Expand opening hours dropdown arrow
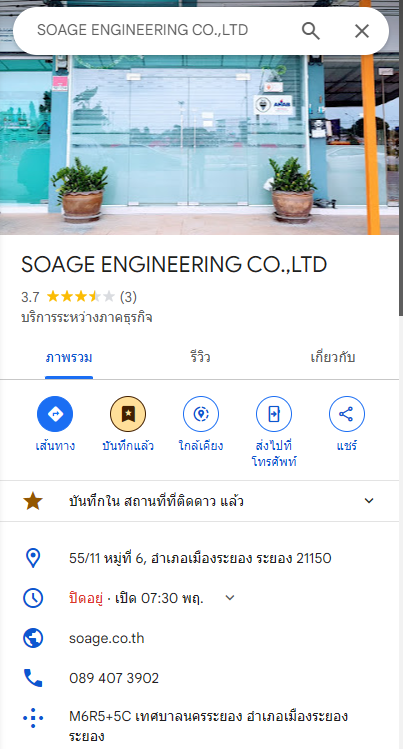This screenshot has width=403, height=749. point(230,598)
